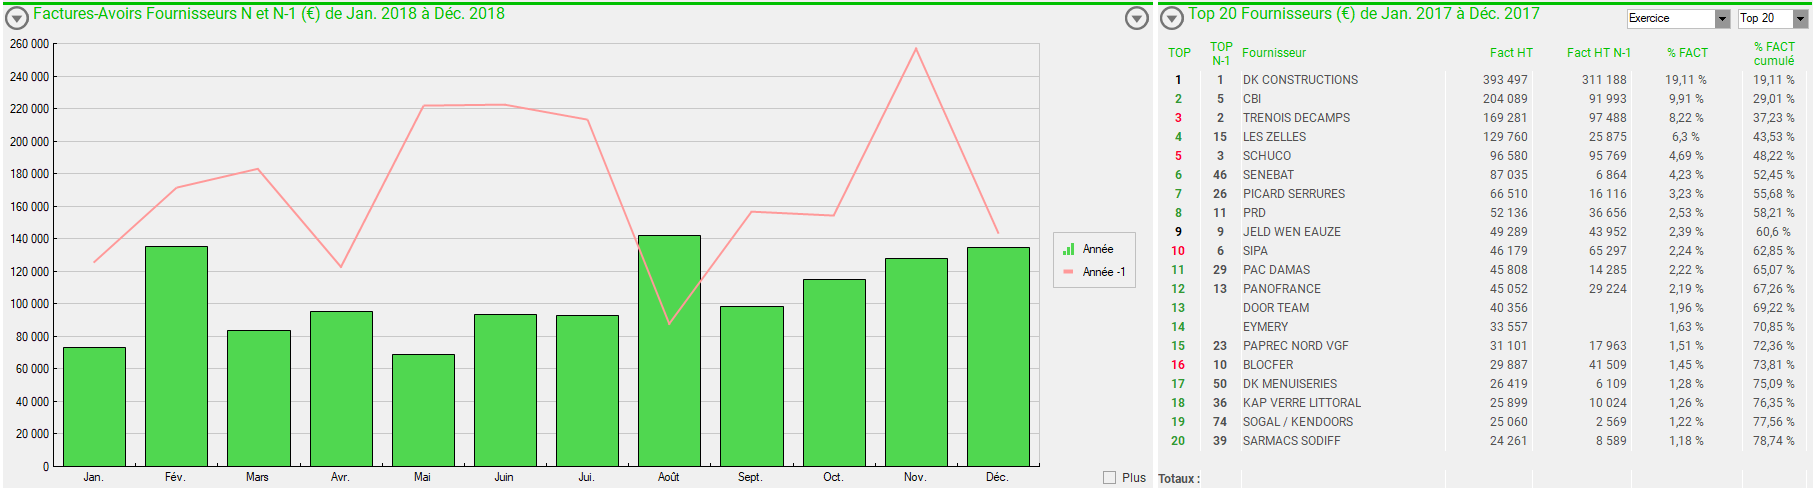This screenshot has height=488, width=1813.
Task: Select the JELD WEN EAUZE supplier row
Action: pyautogui.click(x=1484, y=232)
